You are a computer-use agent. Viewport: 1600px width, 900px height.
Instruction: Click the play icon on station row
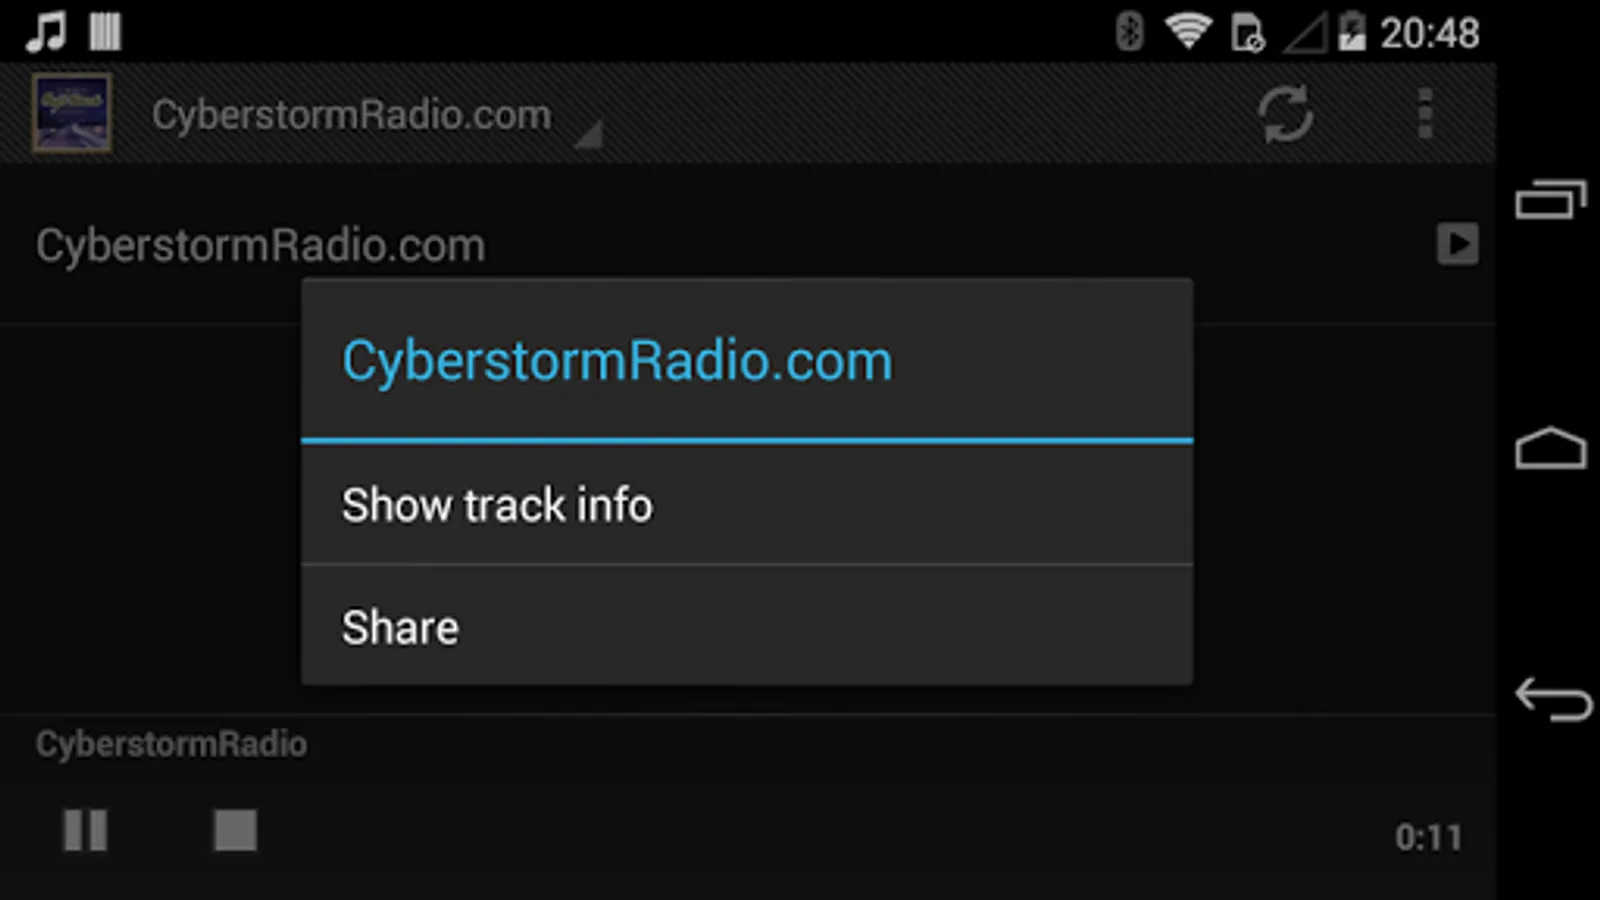1457,244
